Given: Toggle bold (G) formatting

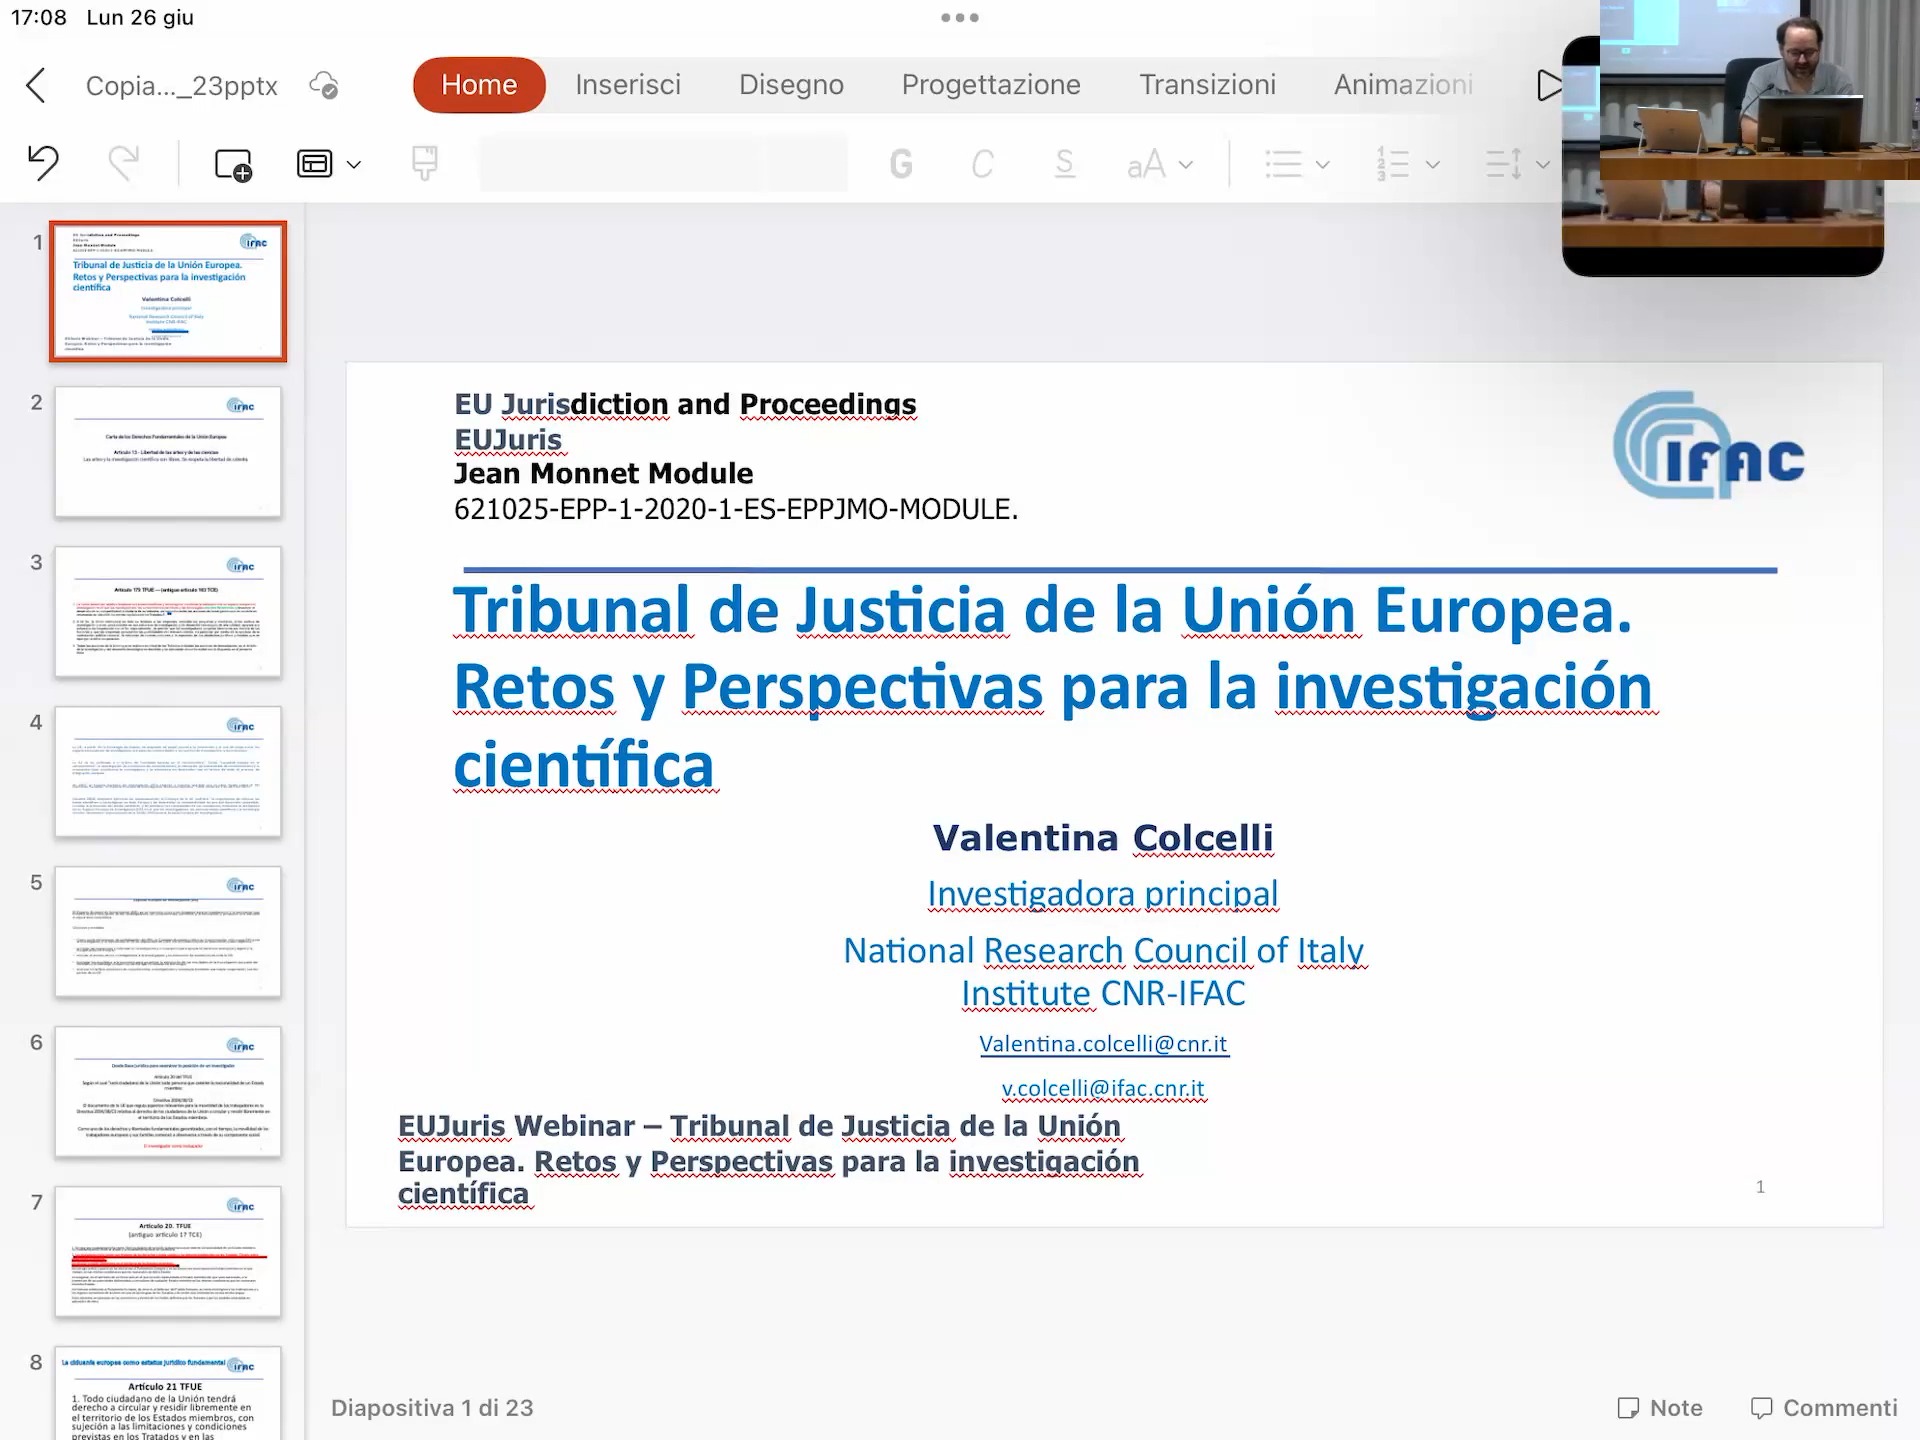Looking at the screenshot, I should [x=901, y=164].
